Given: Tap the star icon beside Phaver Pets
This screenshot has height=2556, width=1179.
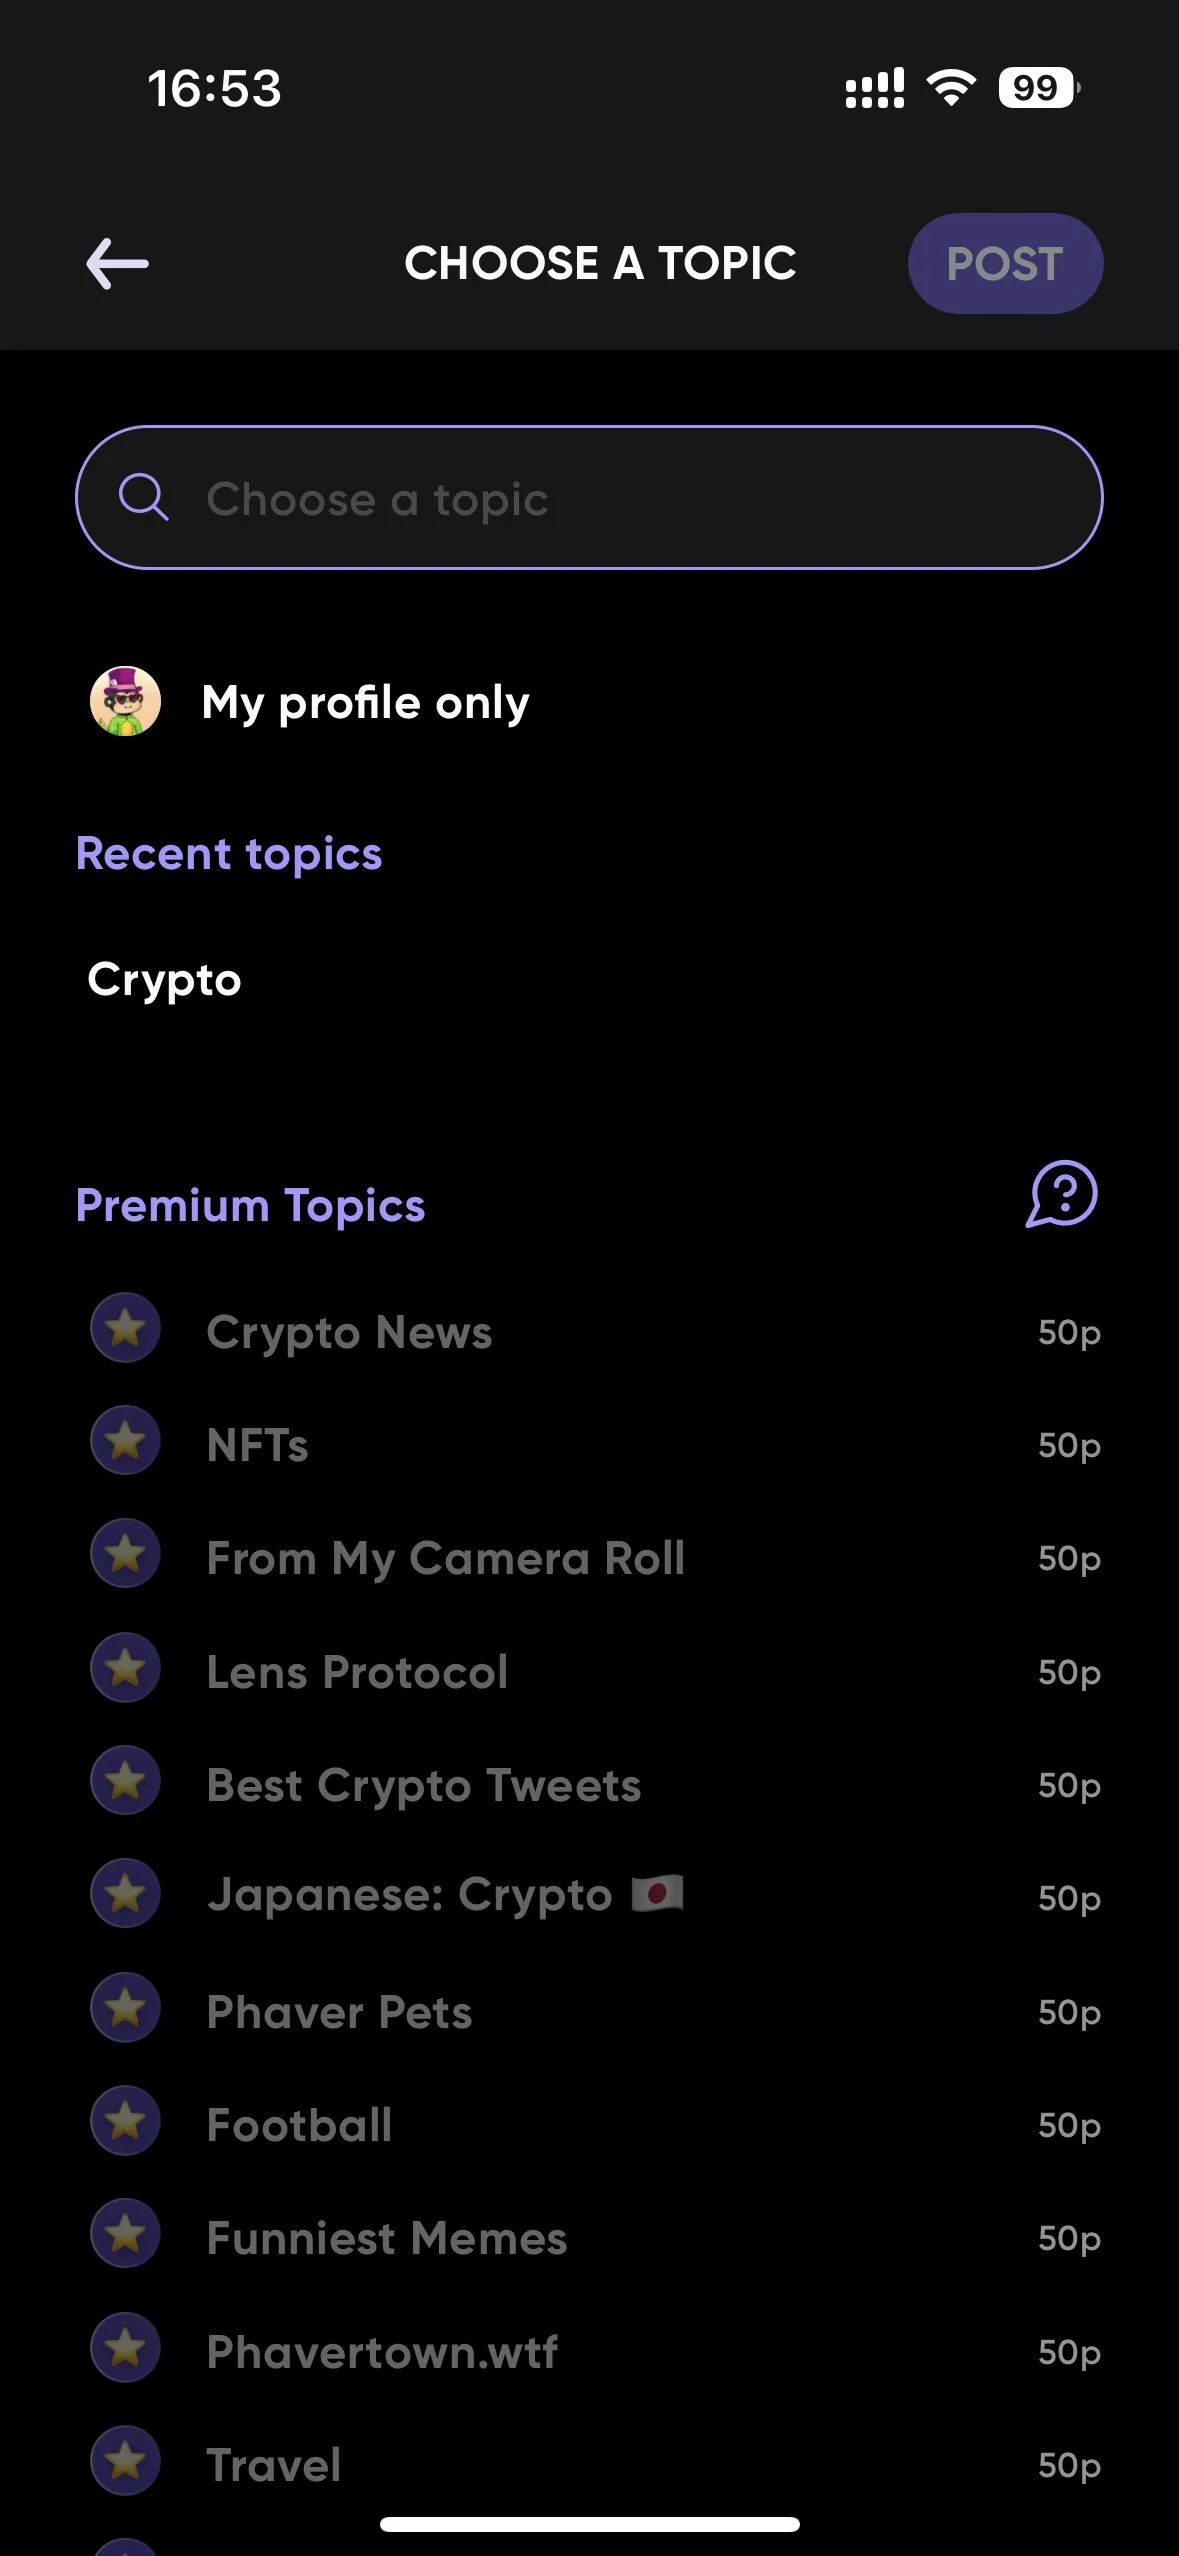Looking at the screenshot, I should tap(125, 2008).
